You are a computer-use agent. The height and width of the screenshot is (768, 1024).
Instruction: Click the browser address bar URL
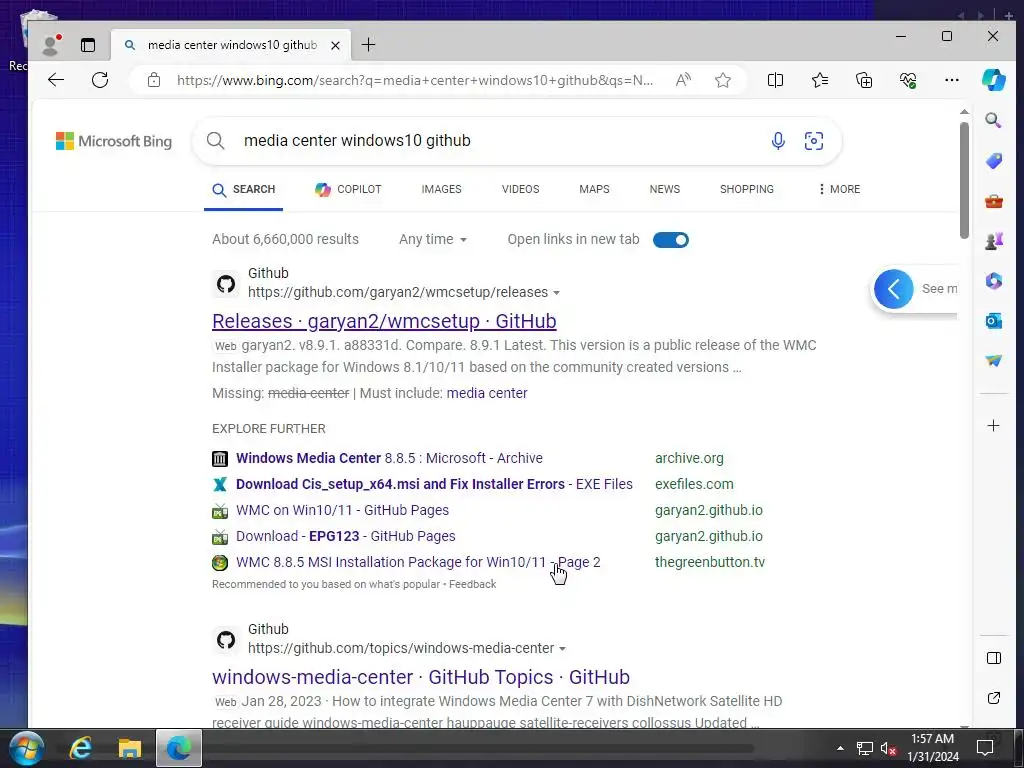(415, 80)
